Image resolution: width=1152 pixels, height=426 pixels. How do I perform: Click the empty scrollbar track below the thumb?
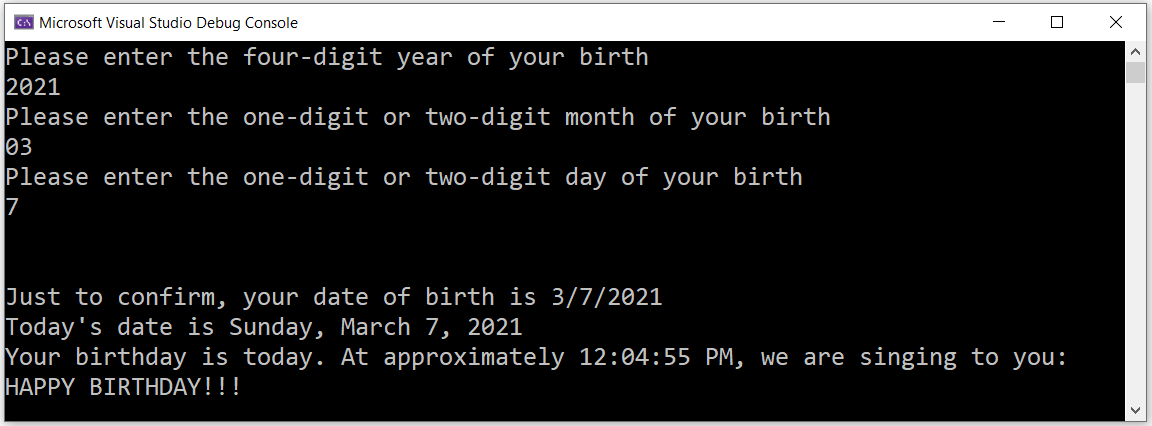tap(1135, 250)
